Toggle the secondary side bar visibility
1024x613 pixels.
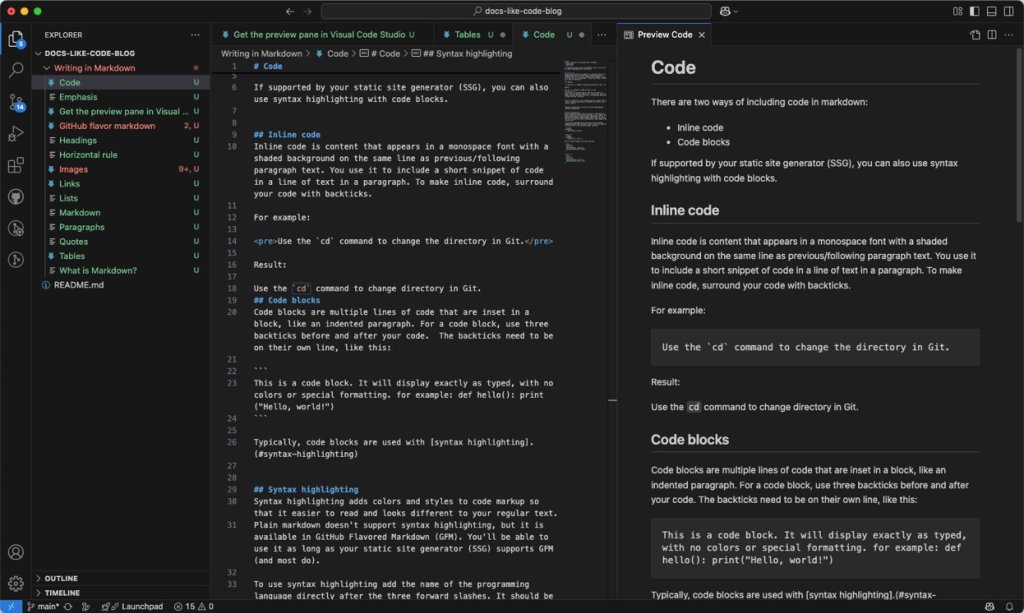(1009, 11)
